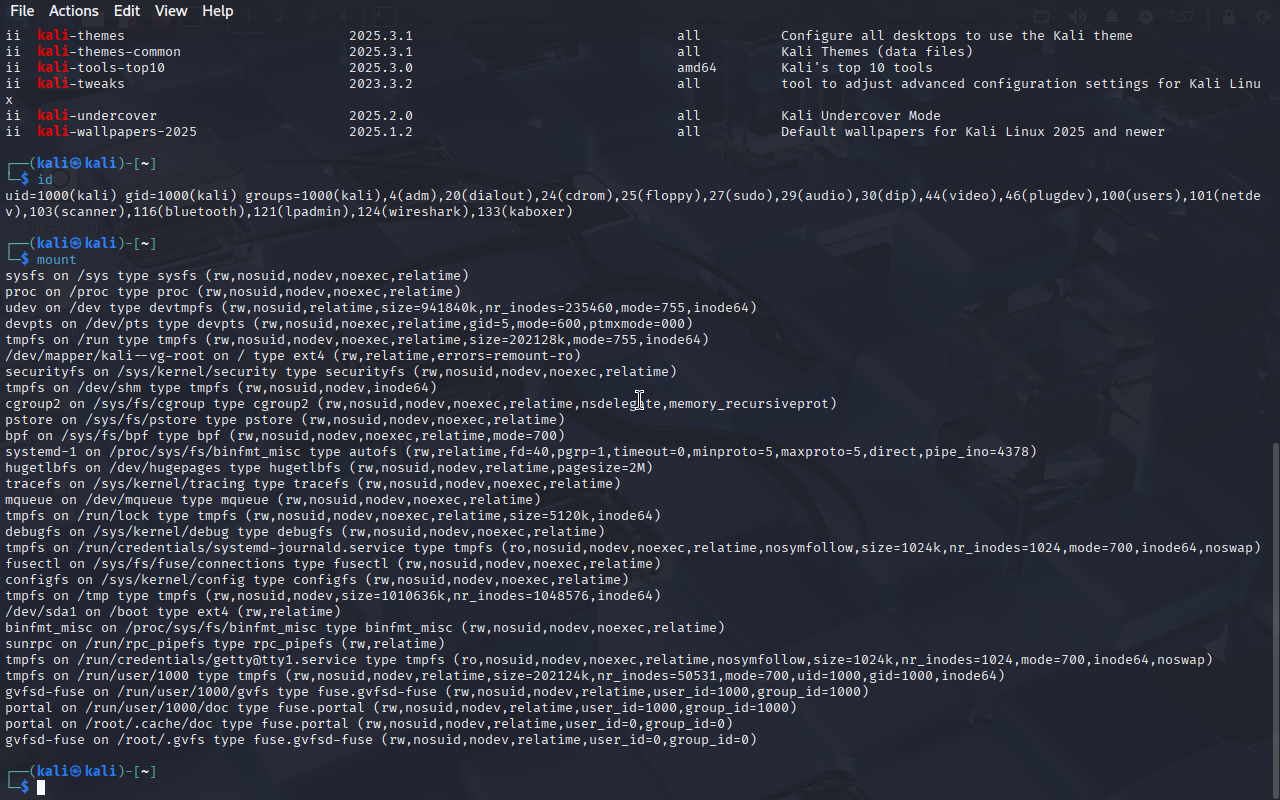Click the 'fusectl on /sys/fs/fuse/connections' line
The image size is (1280, 800).
[x=333, y=564]
